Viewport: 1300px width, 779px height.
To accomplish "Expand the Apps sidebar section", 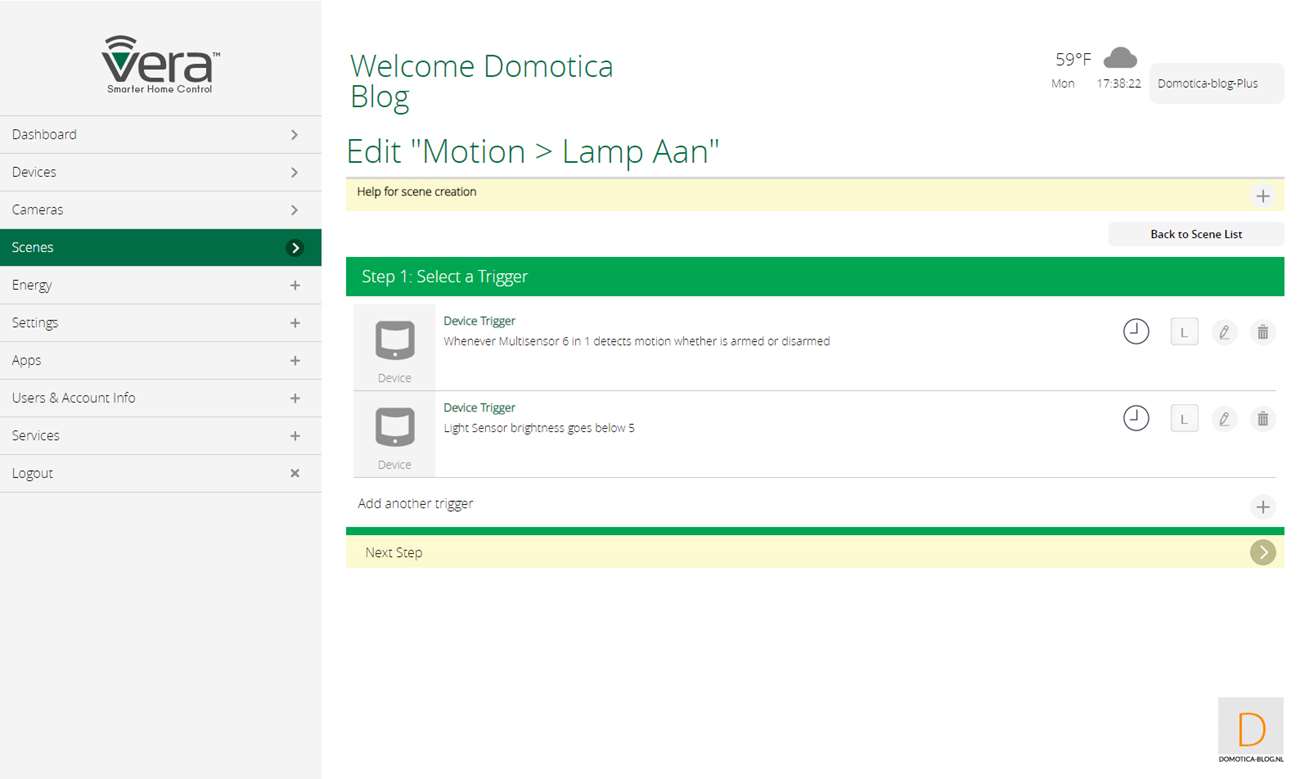I will click(x=294, y=360).
